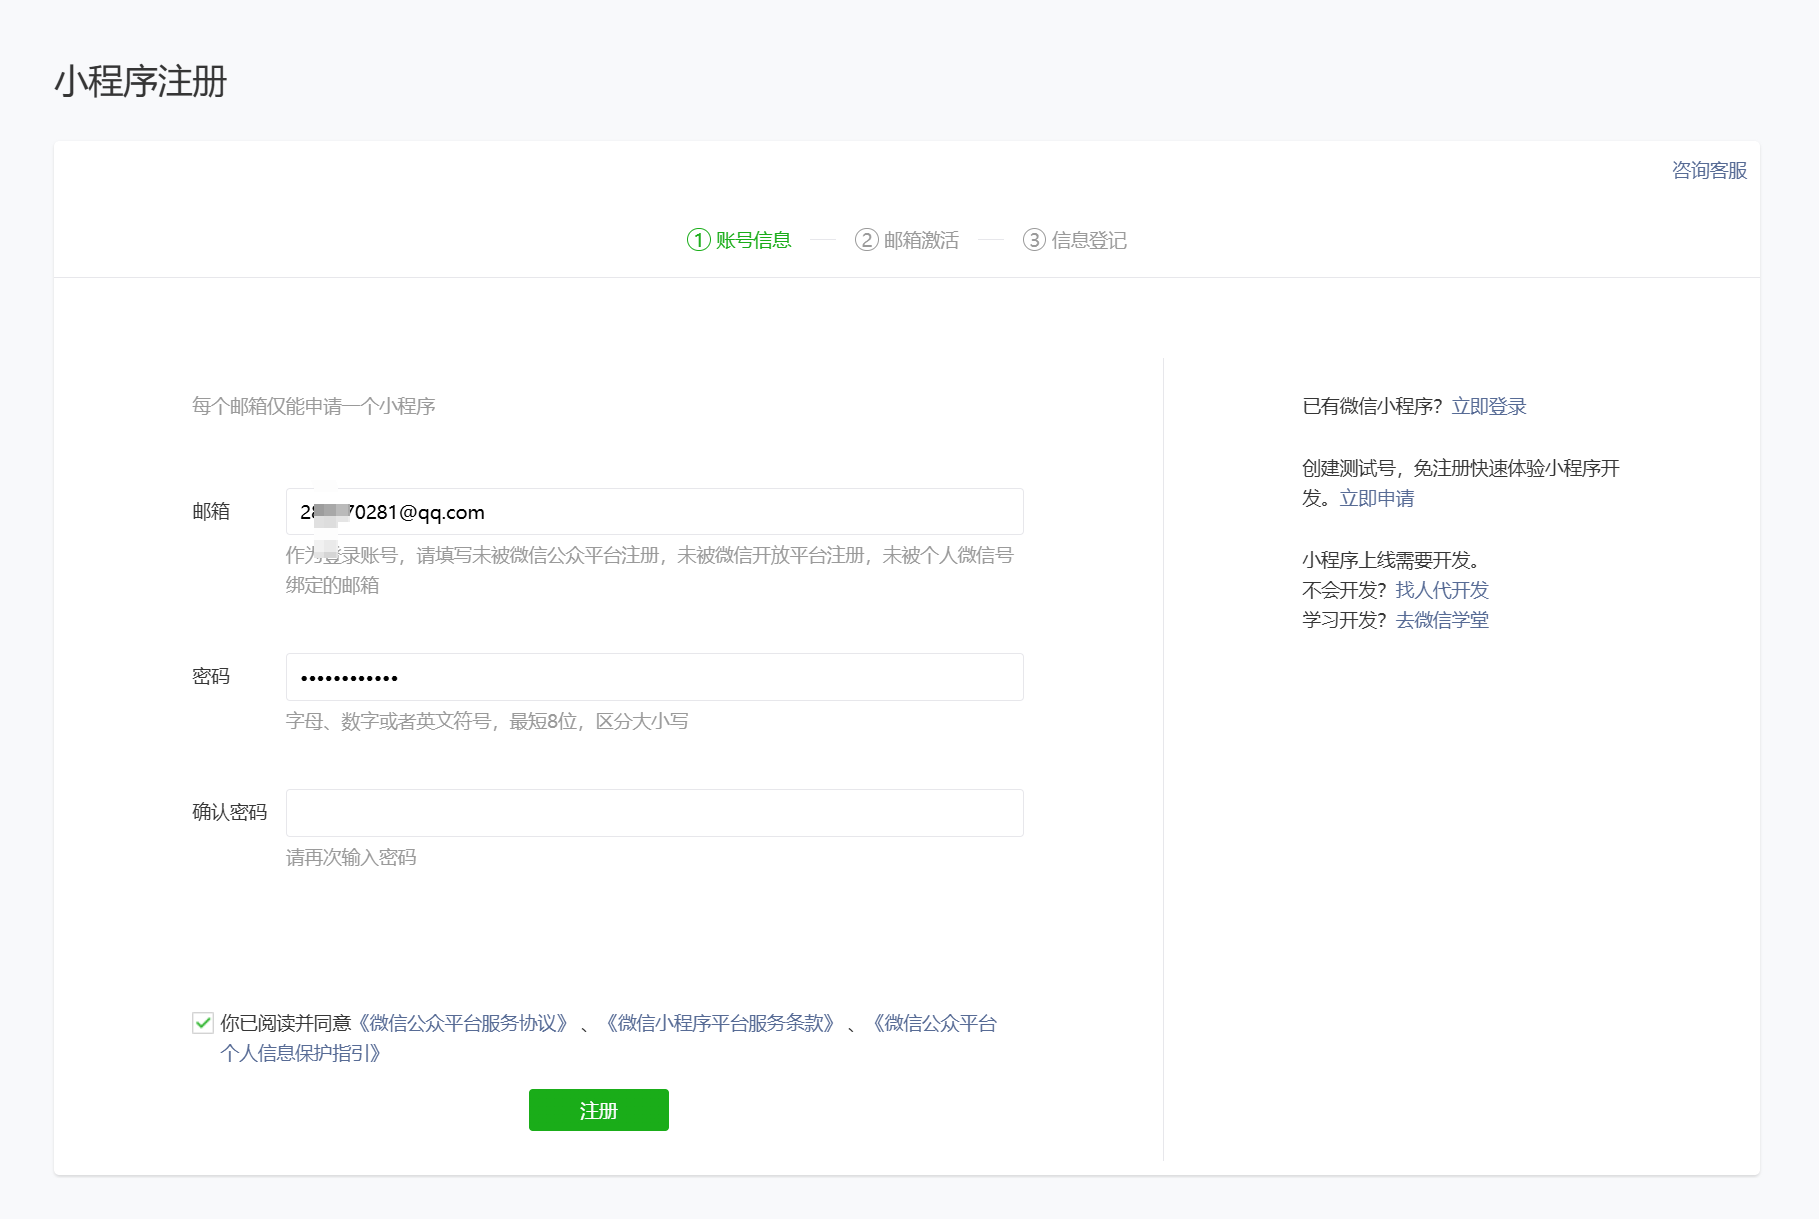Click text 已有微信小程序?
This screenshot has height=1219, width=1819.
click(x=1372, y=406)
